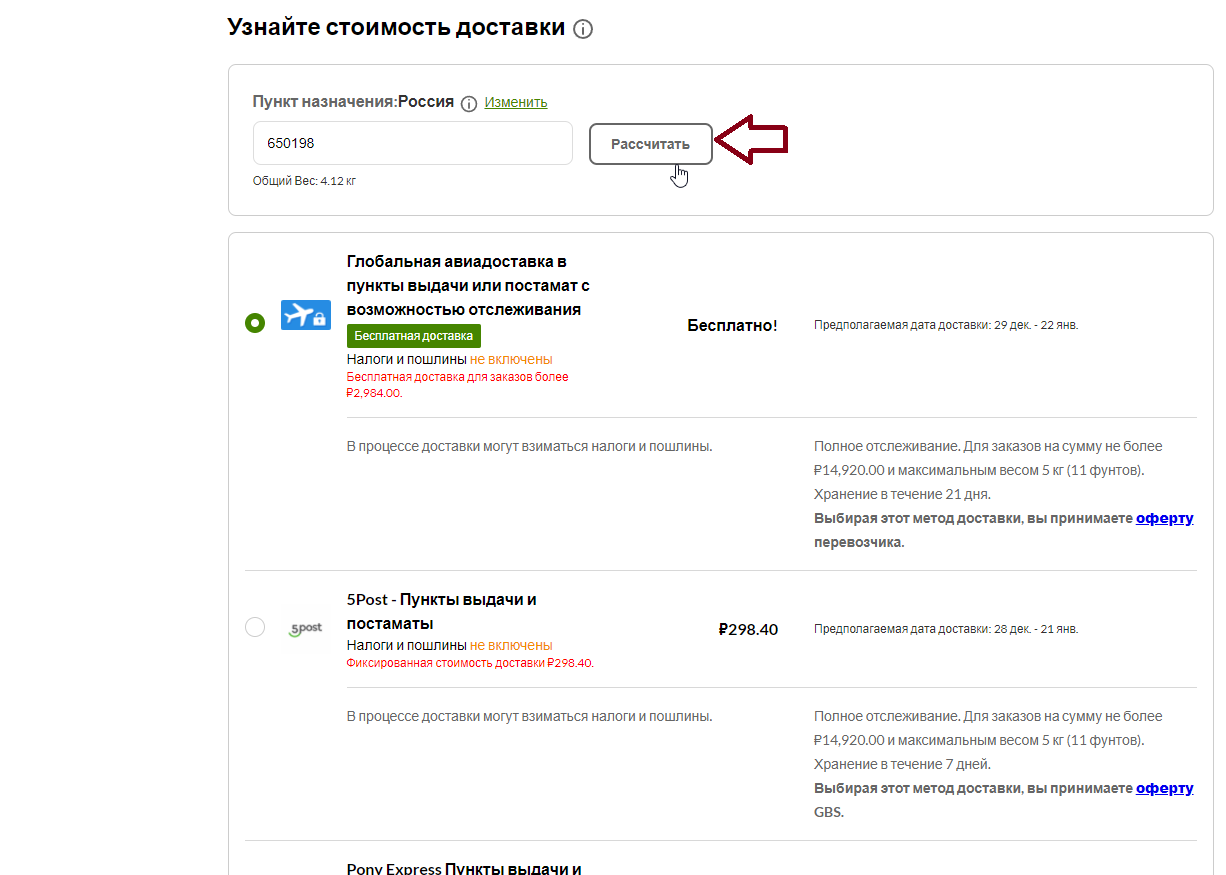The height and width of the screenshot is (875, 1226).
Task: Click the 5Post pickup points title
Action: [x=442, y=611]
